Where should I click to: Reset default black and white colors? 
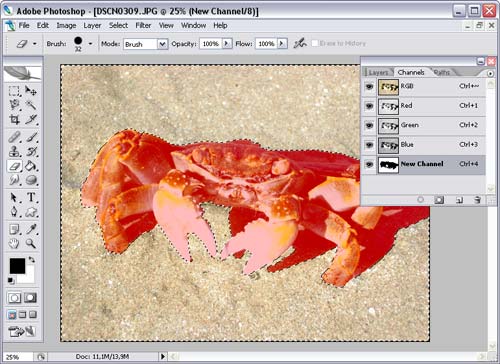tap(11, 281)
